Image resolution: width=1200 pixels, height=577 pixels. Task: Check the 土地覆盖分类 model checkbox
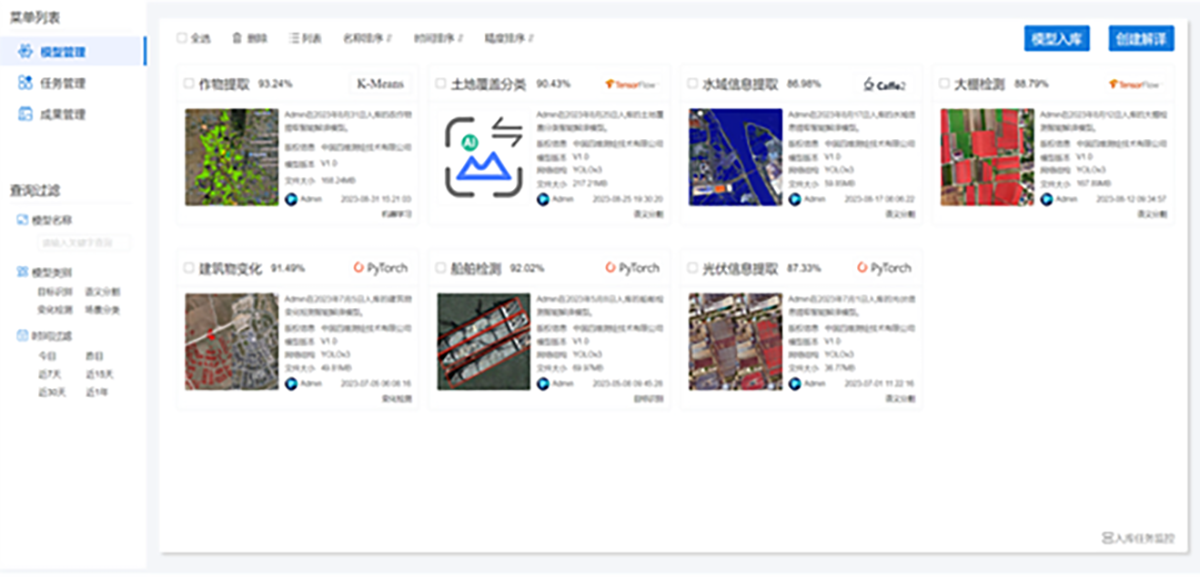pyautogui.click(x=441, y=84)
